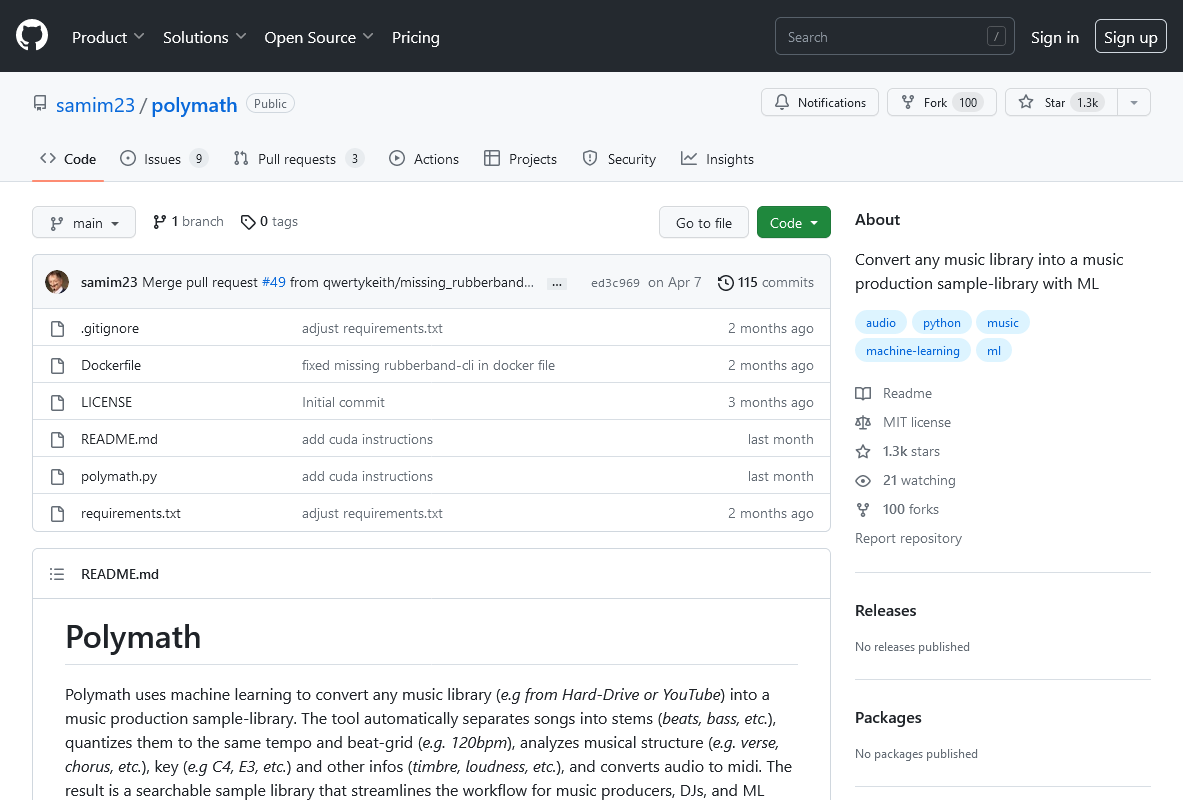The image size is (1200, 800).
Task: Open the polymath.py file
Action: (x=119, y=476)
